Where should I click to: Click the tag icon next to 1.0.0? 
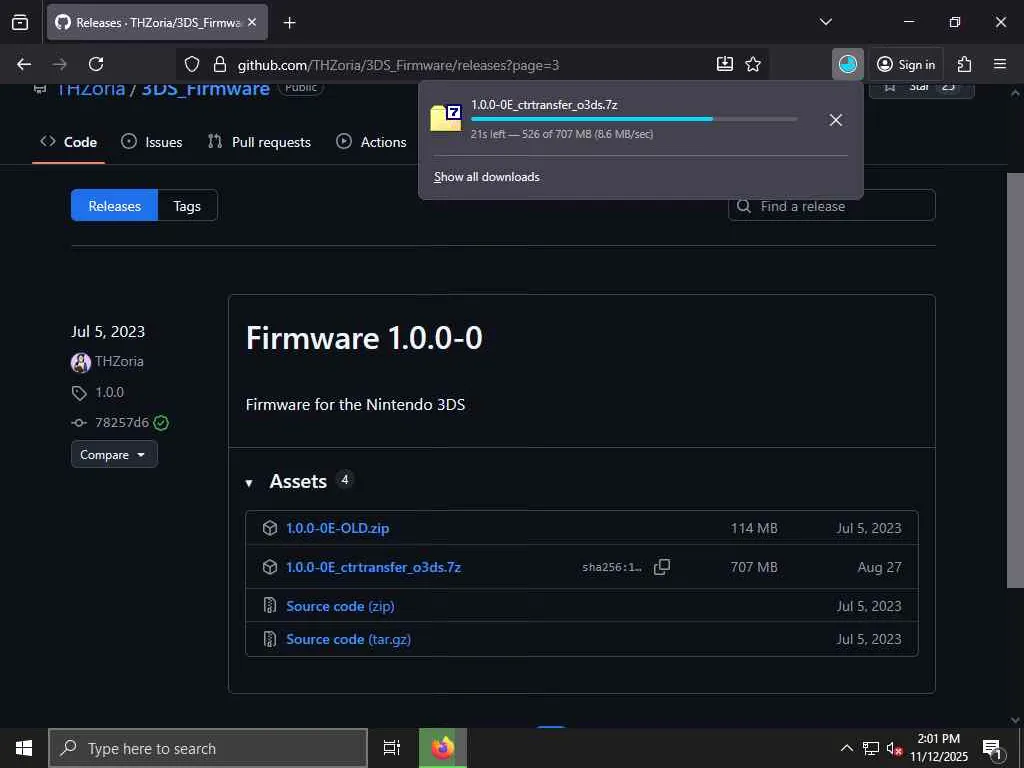coord(79,392)
